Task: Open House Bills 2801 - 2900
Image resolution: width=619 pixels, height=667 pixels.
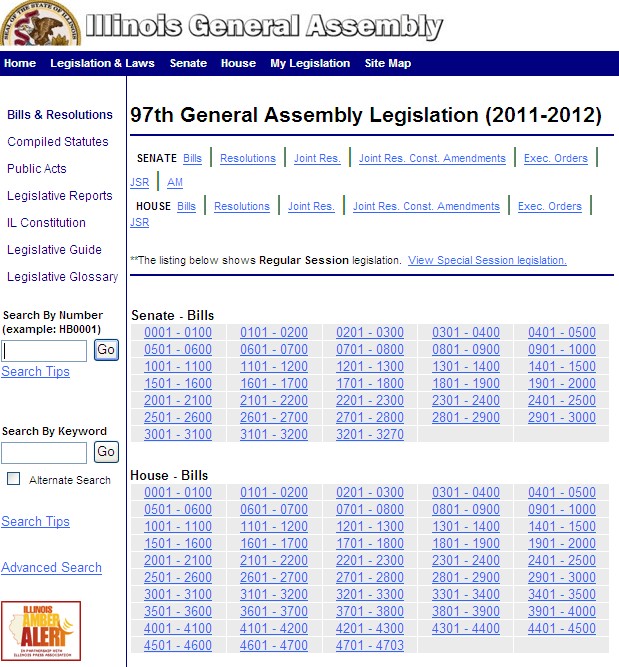Action: click(x=466, y=578)
